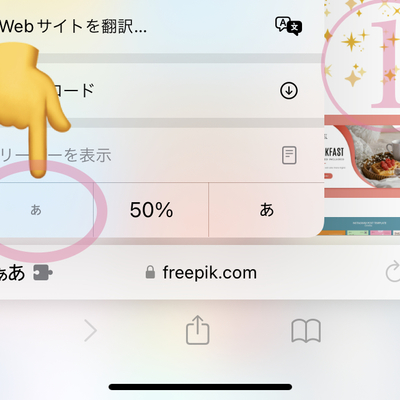Reload page with the refresh arrow
Screen dimensions: 400x400
(x=393, y=272)
